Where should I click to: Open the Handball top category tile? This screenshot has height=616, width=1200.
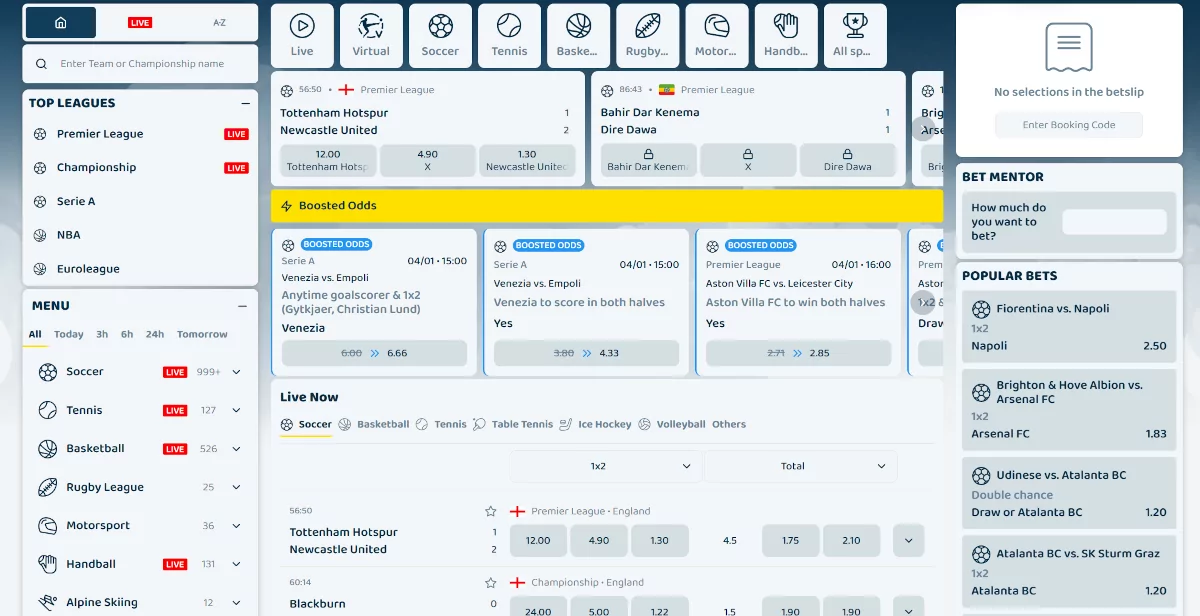pyautogui.click(x=786, y=36)
